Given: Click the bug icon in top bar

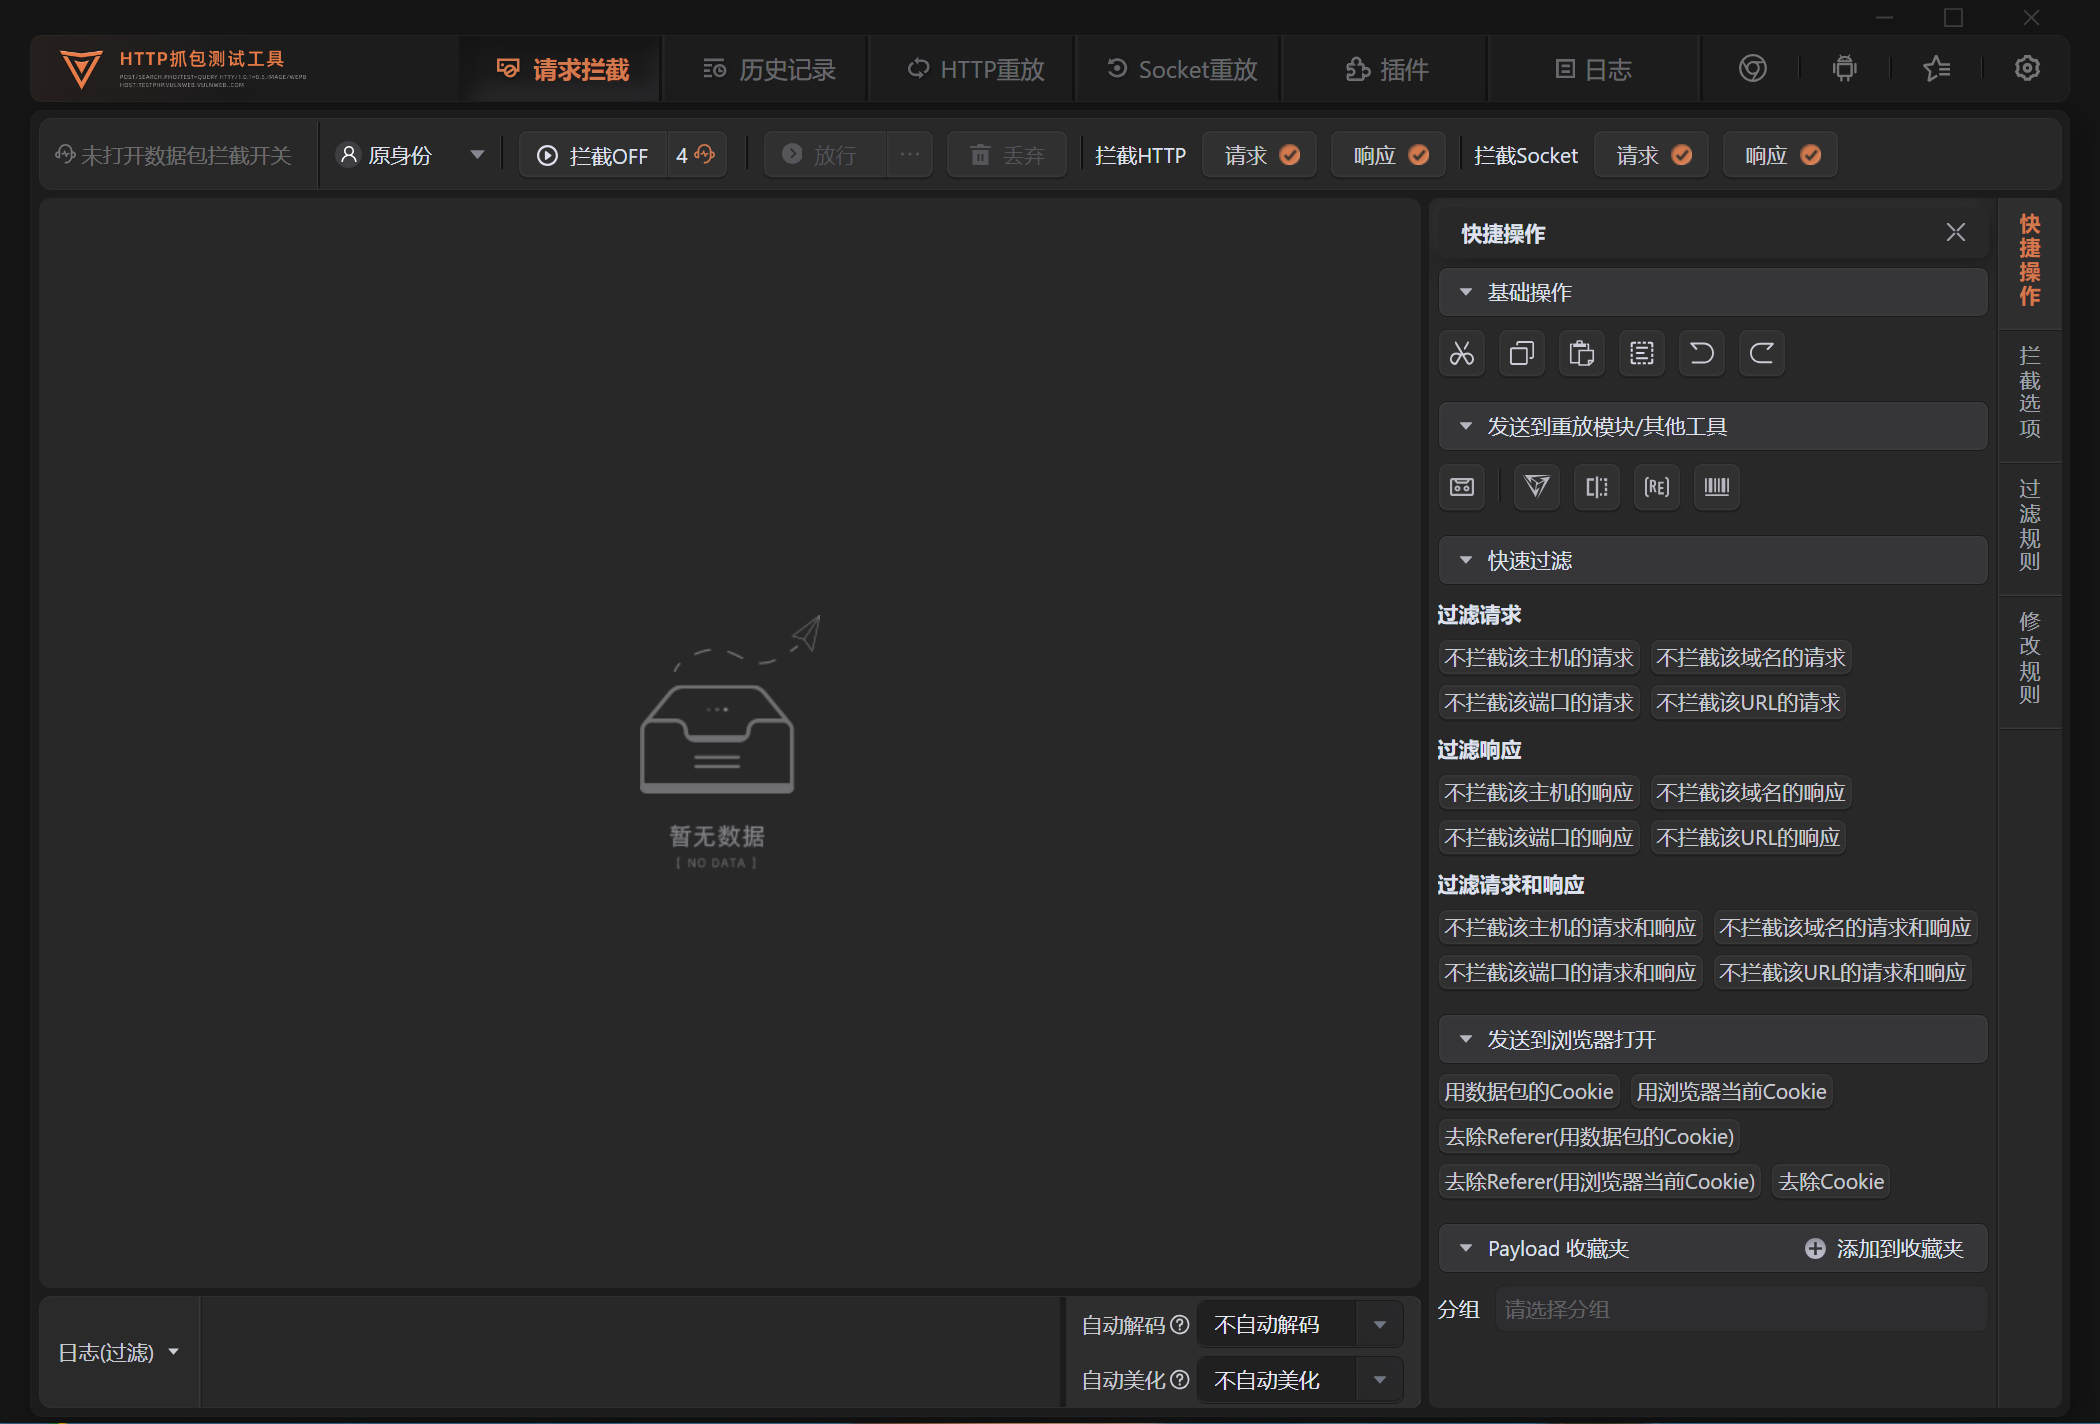Looking at the screenshot, I should point(1844,69).
